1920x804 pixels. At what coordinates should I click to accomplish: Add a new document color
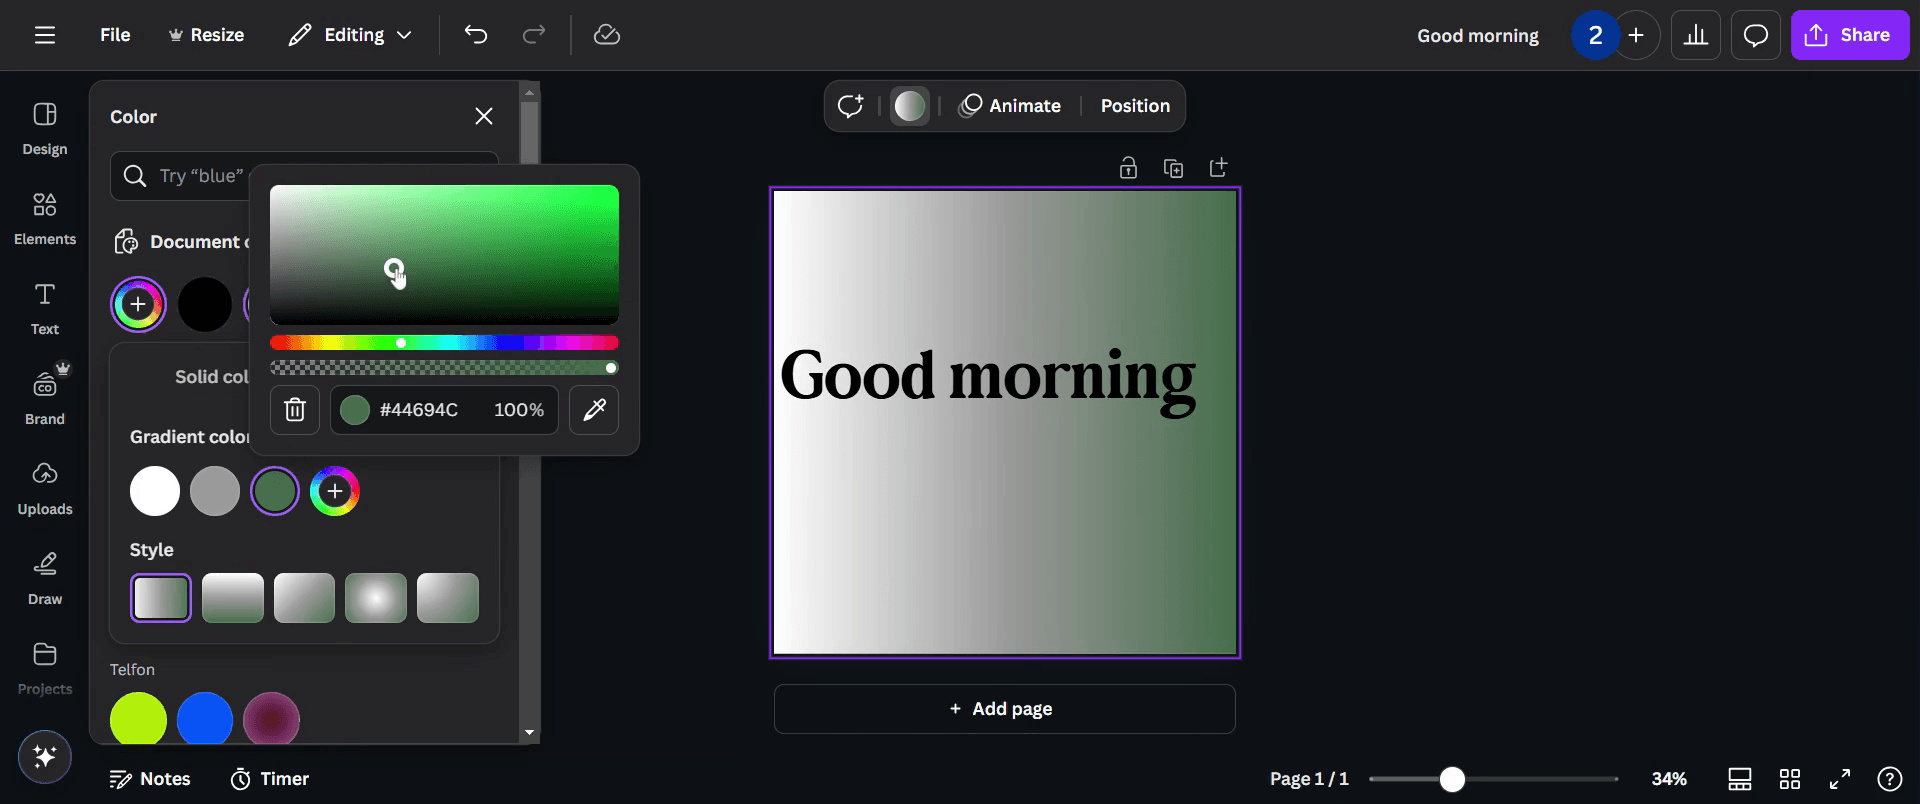point(138,304)
